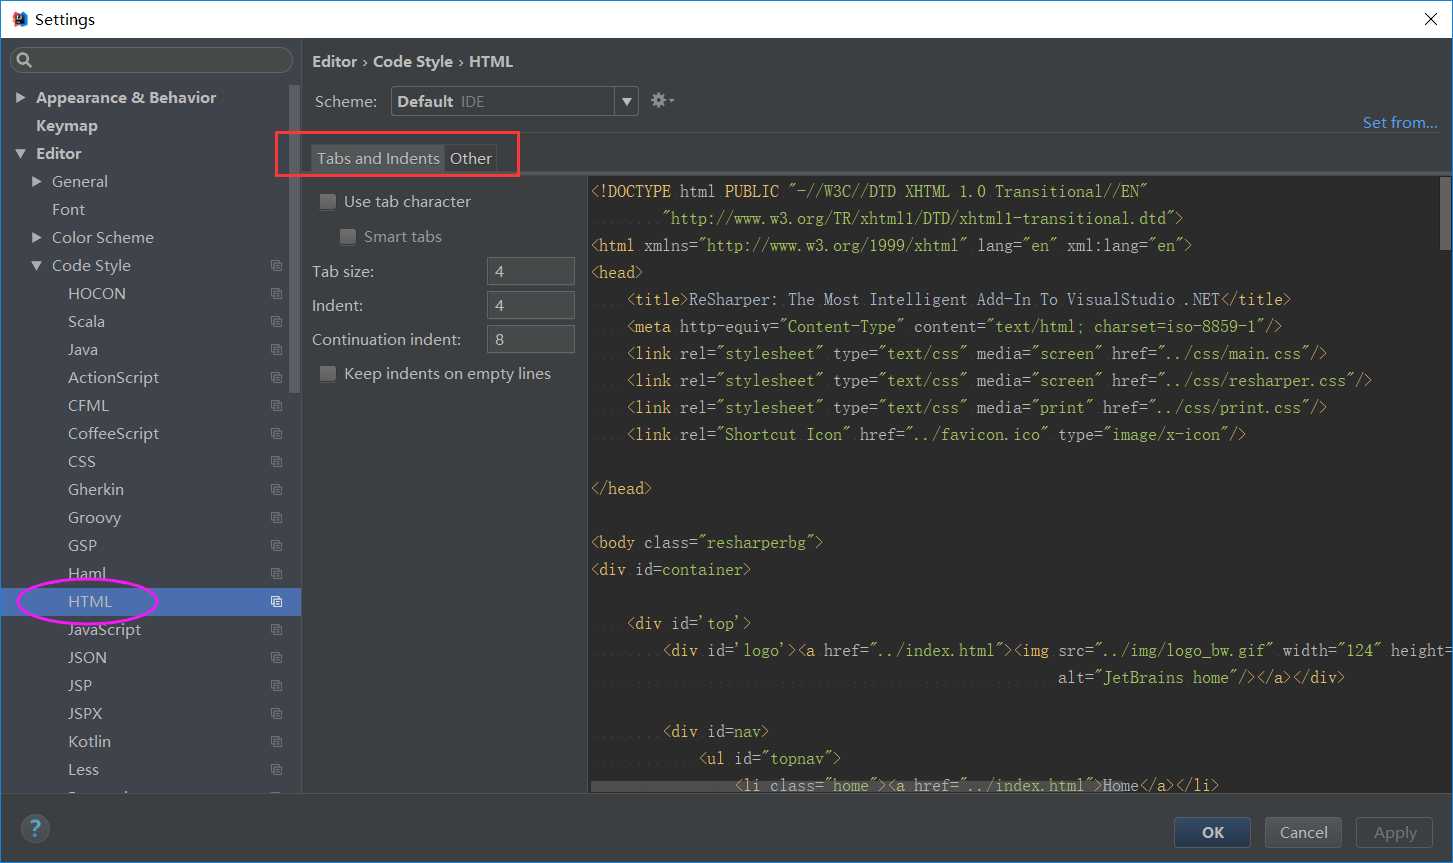Viewport: 1453px width, 863px height.
Task: Click the search magnifier icon in settings
Action: (x=25, y=61)
